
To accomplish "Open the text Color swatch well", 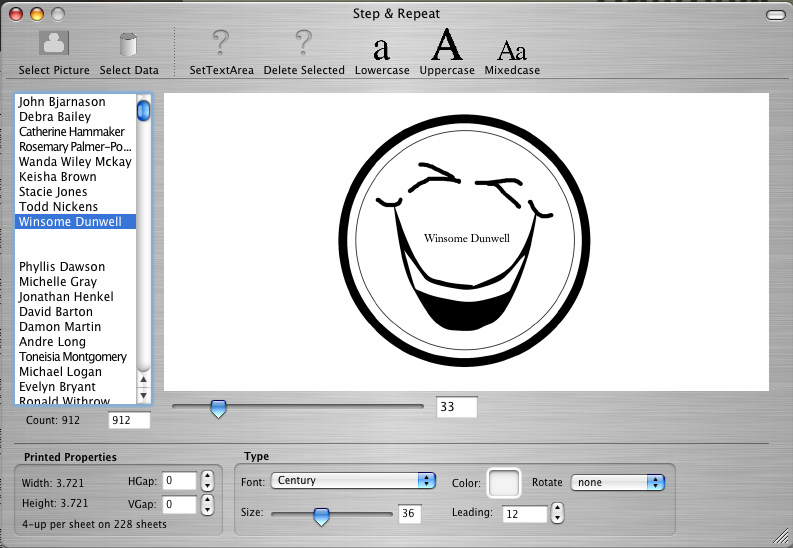I will point(504,483).
